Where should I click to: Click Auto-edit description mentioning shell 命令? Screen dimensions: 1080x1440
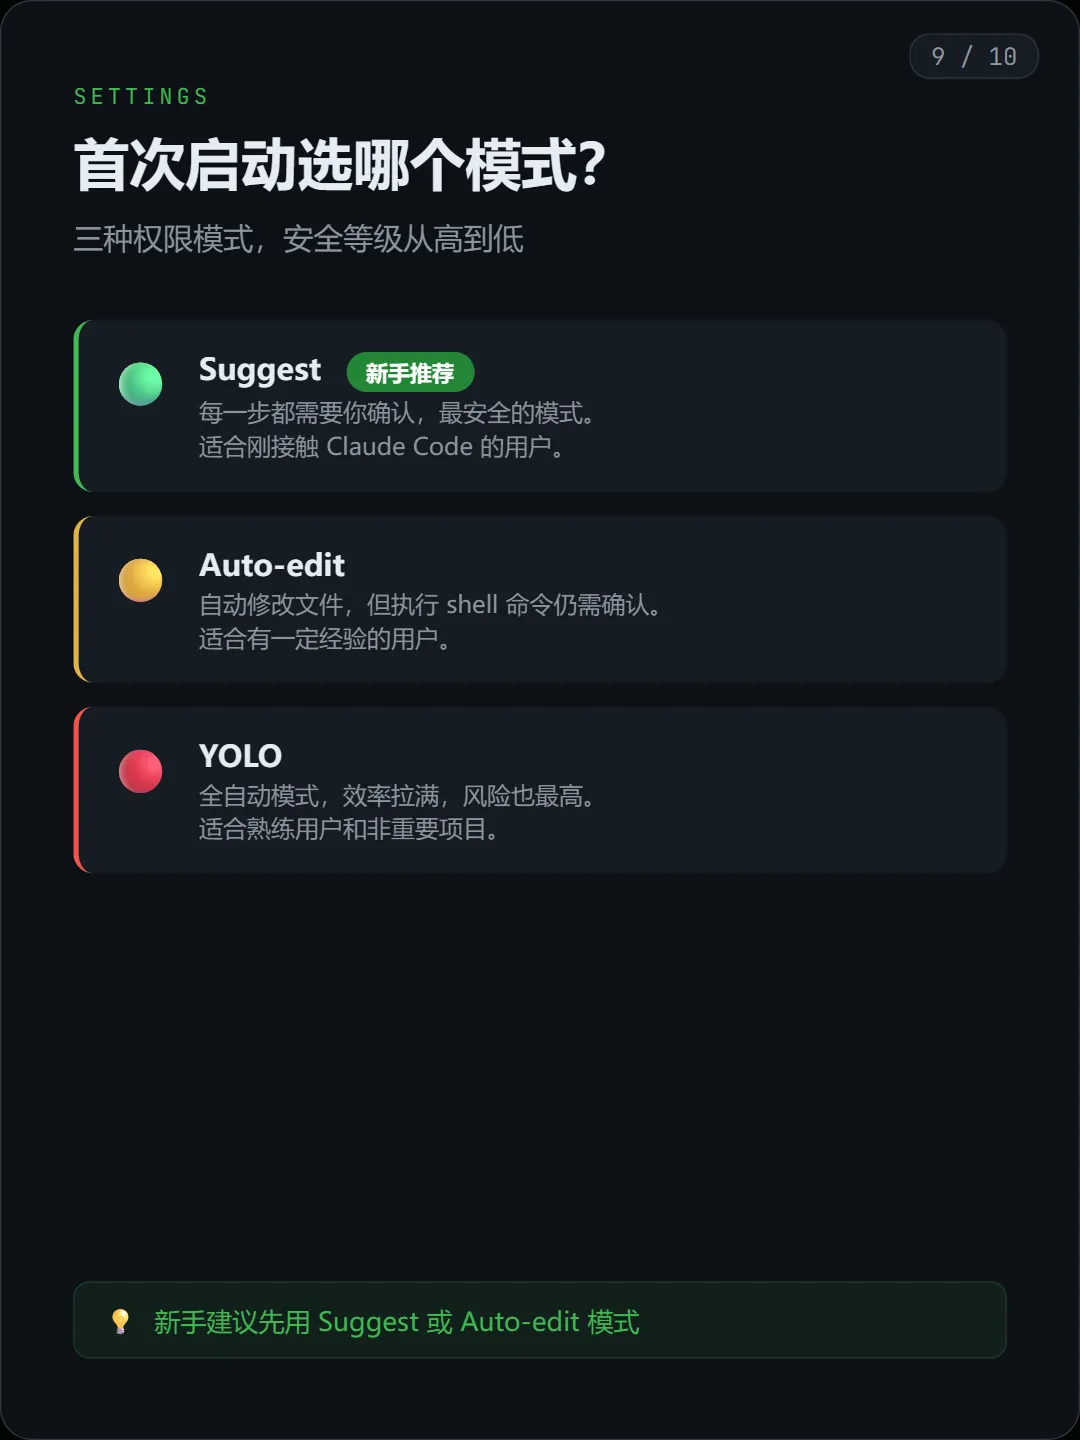point(431,605)
